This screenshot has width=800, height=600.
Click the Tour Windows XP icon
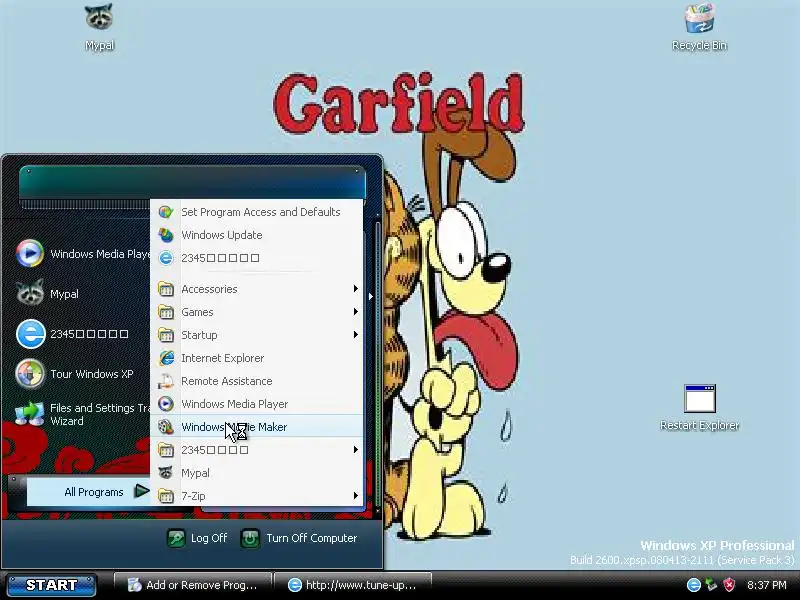30,374
